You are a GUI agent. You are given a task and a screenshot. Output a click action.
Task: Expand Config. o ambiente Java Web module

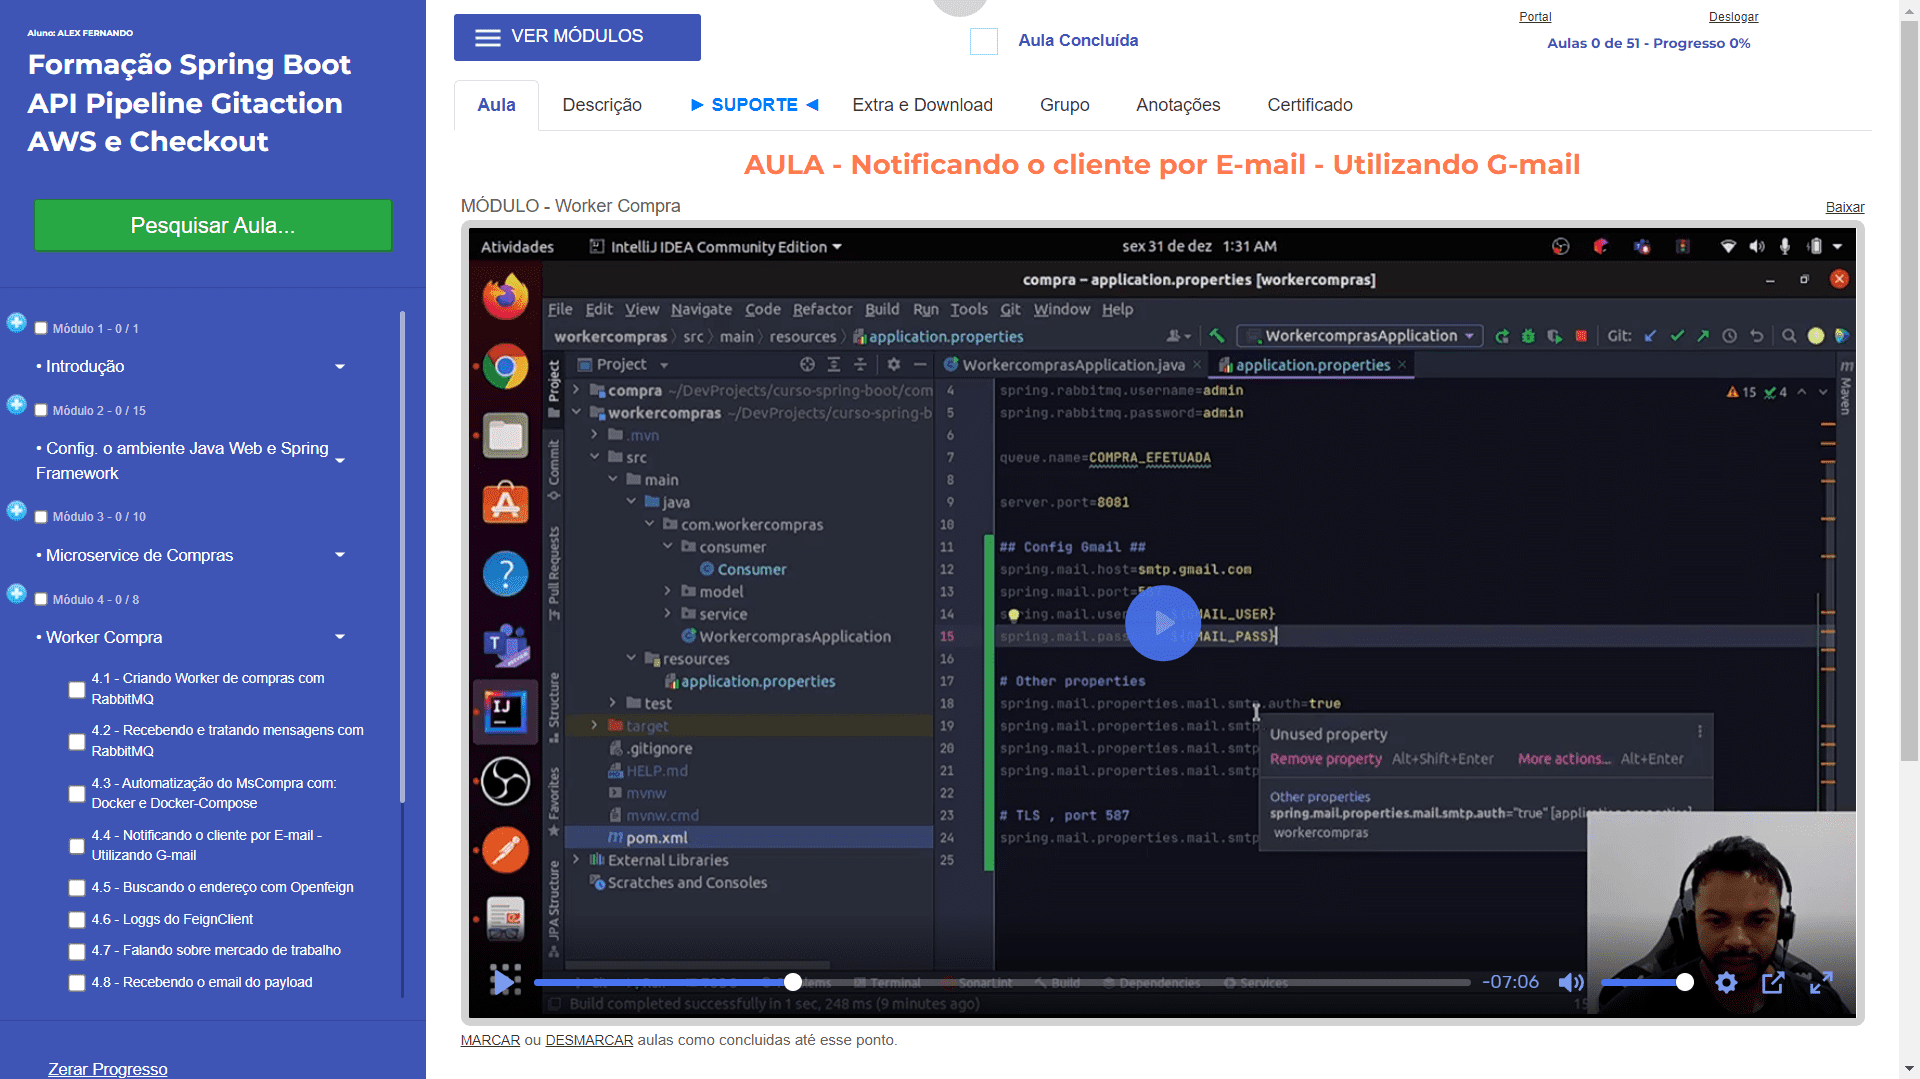340,461
